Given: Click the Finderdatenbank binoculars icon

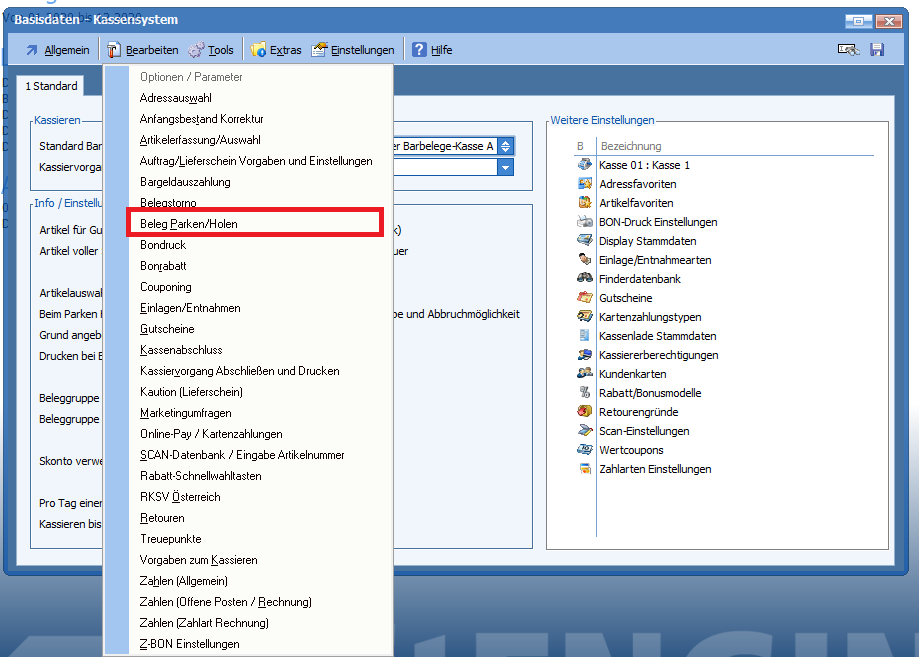Looking at the screenshot, I should pyautogui.click(x=585, y=279).
